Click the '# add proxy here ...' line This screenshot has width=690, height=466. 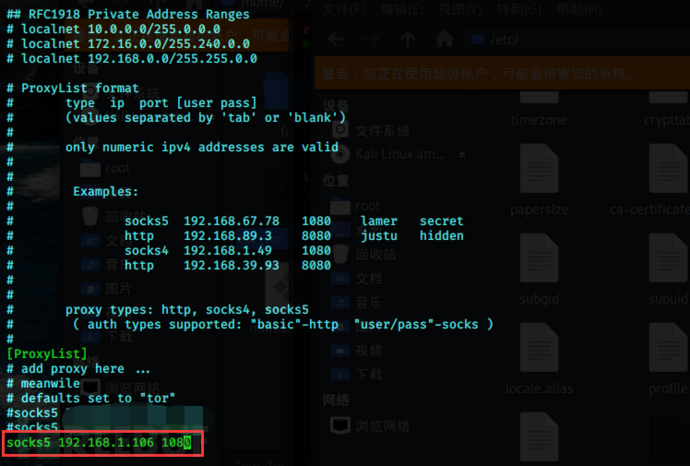[78, 369]
